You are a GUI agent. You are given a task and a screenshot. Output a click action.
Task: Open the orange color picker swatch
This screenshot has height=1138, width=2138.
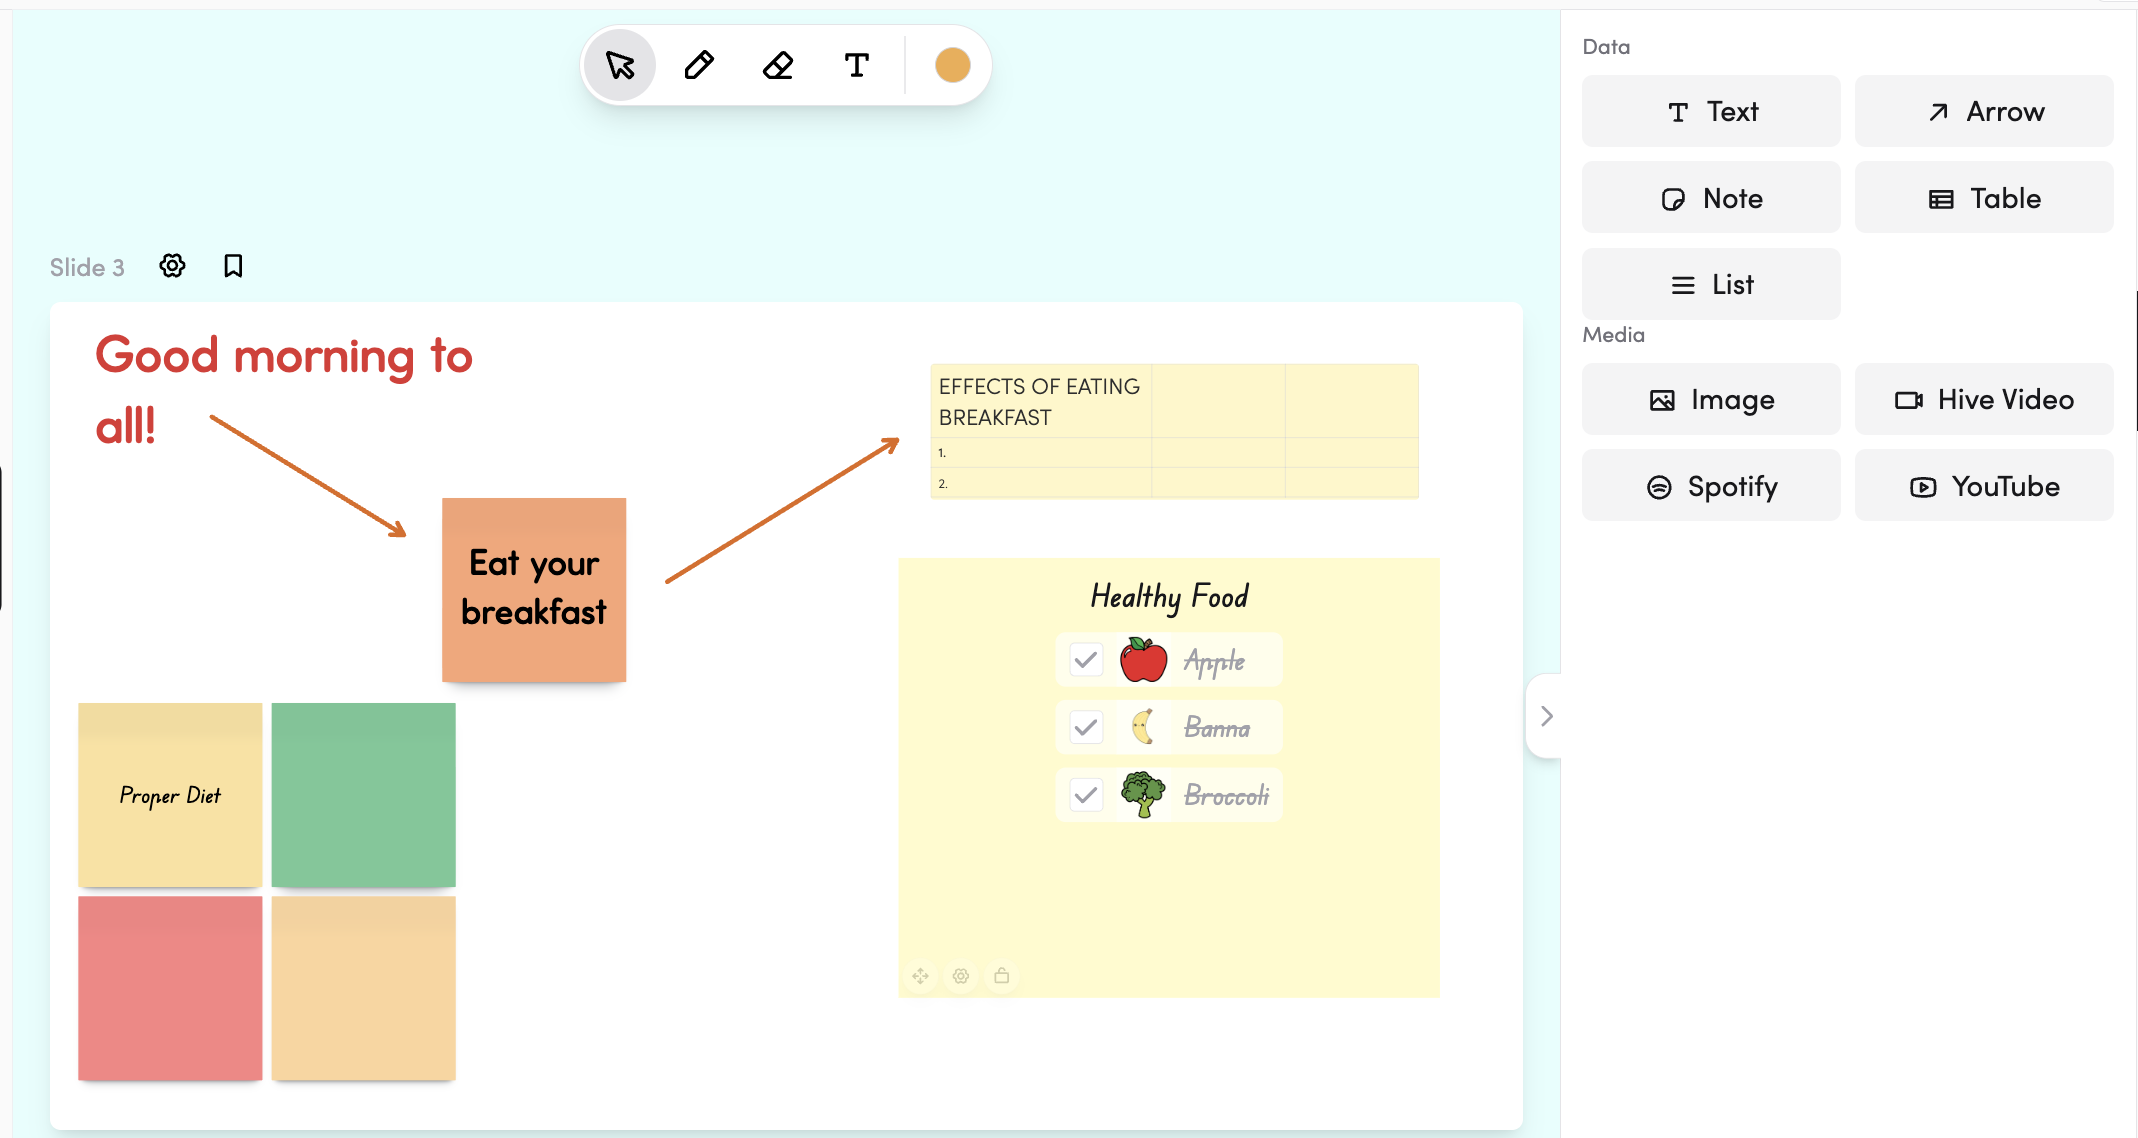coord(952,66)
